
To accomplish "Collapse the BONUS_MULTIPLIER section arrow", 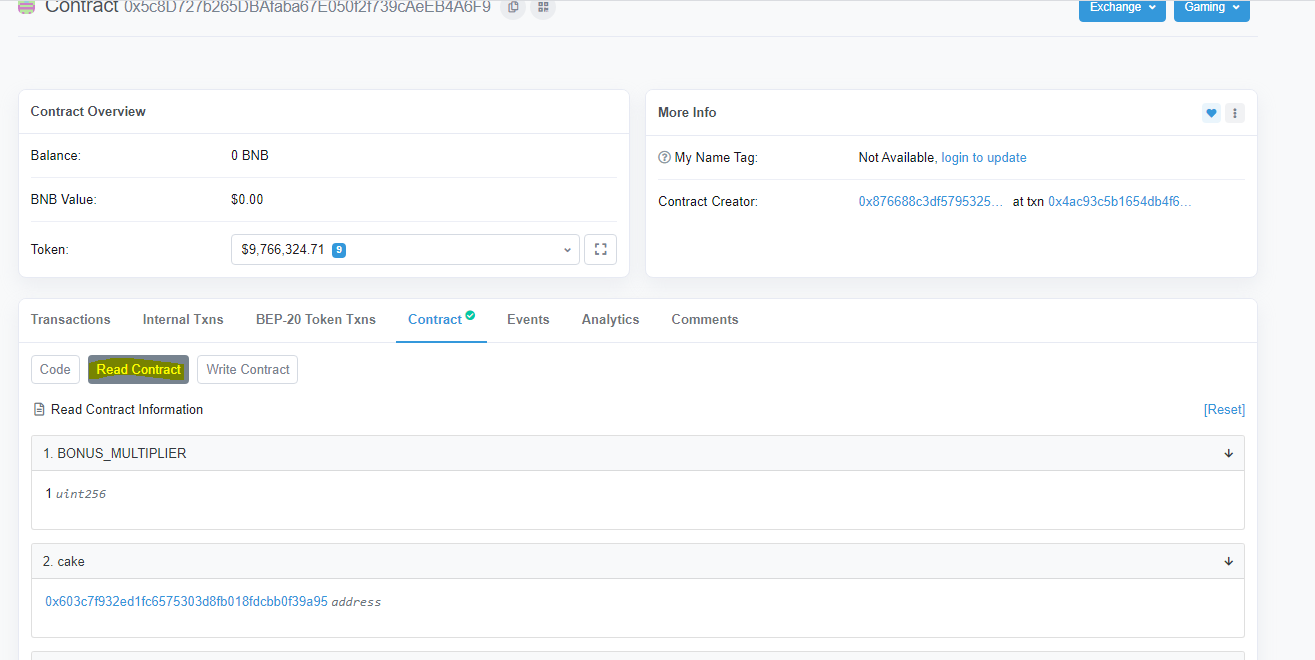I will click(1228, 454).
